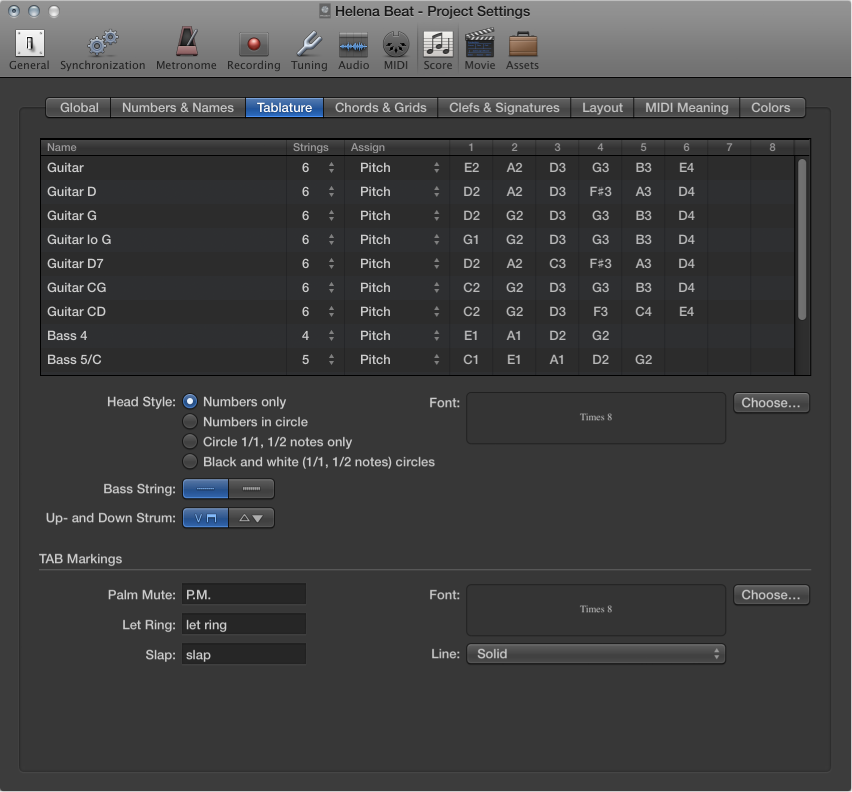Open the Audio settings icon
This screenshot has width=852, height=792.
(353, 45)
